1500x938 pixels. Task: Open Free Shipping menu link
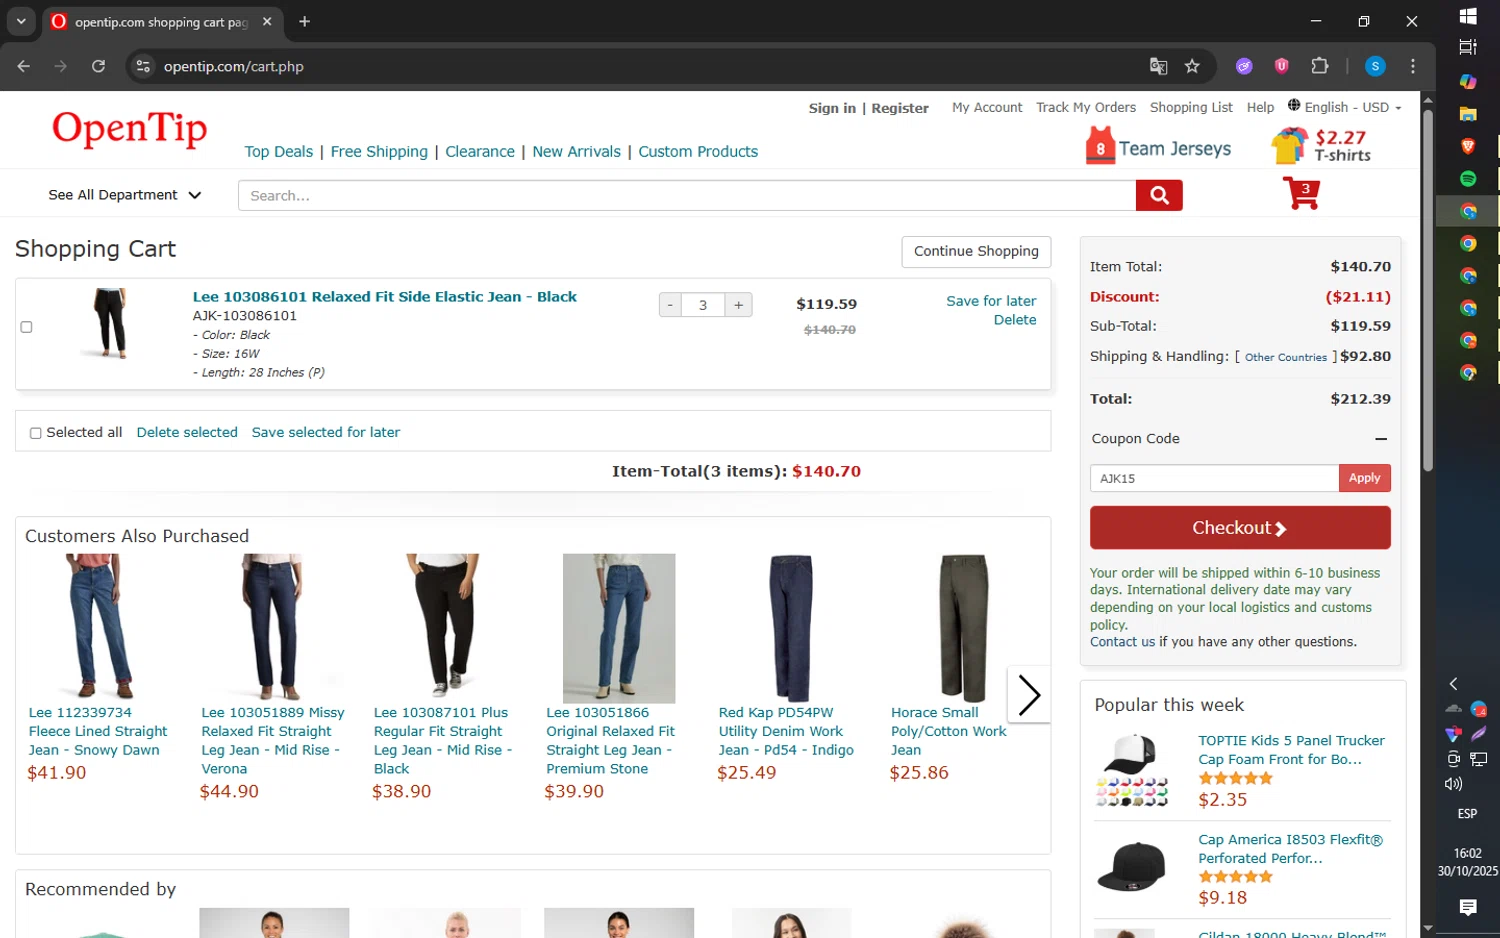pyautogui.click(x=379, y=152)
